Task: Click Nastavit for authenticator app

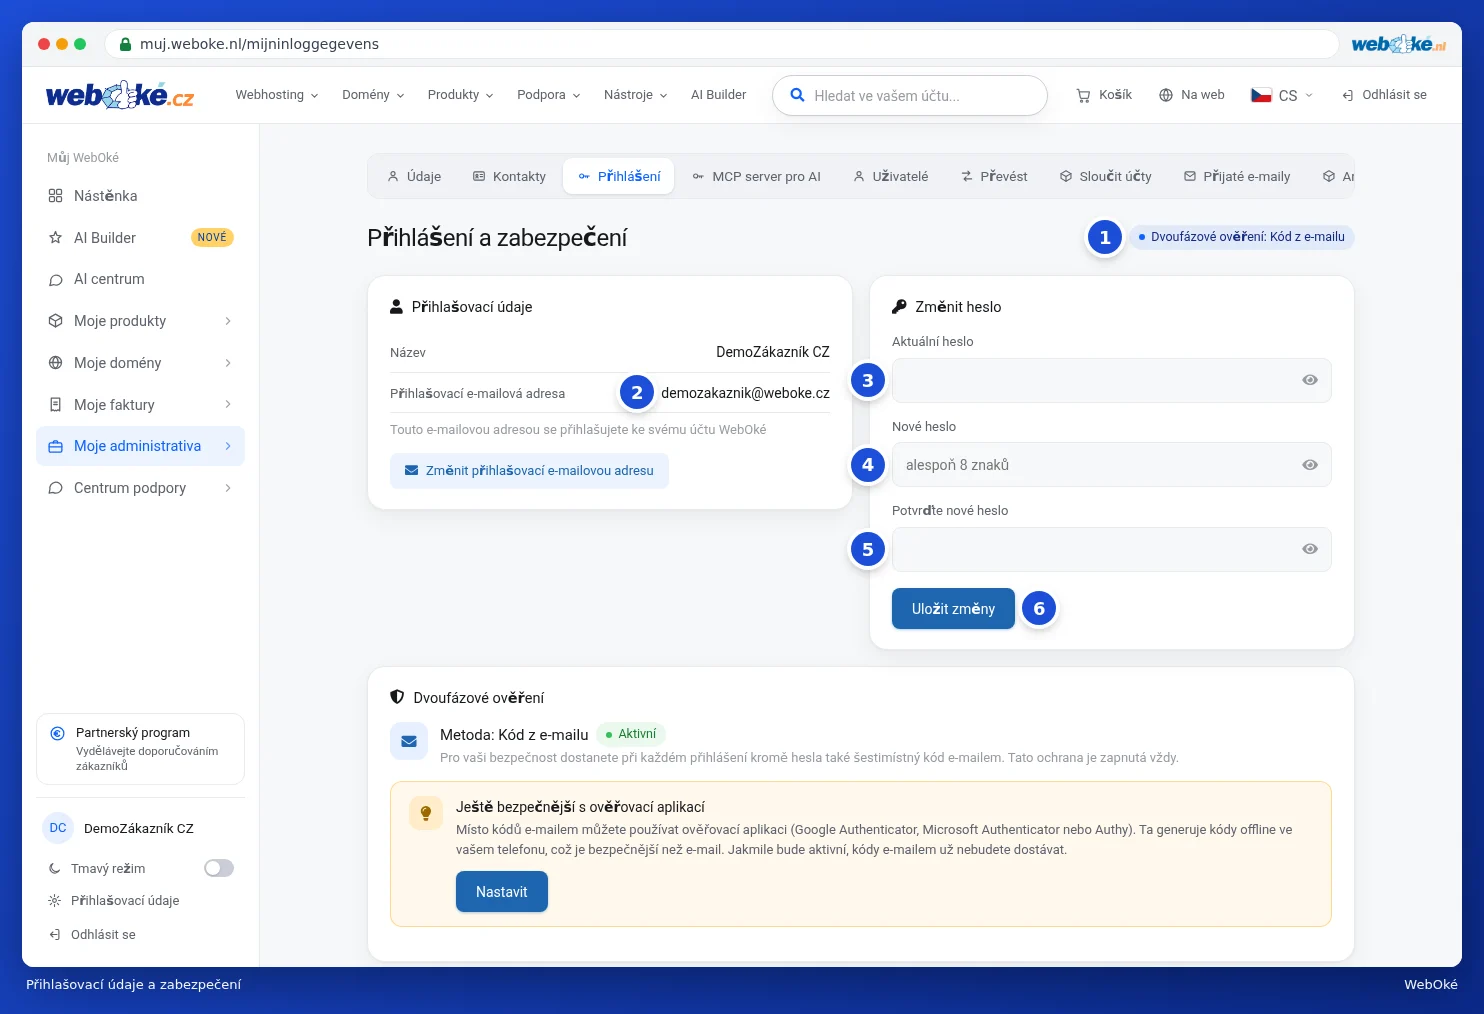Action: (x=502, y=892)
